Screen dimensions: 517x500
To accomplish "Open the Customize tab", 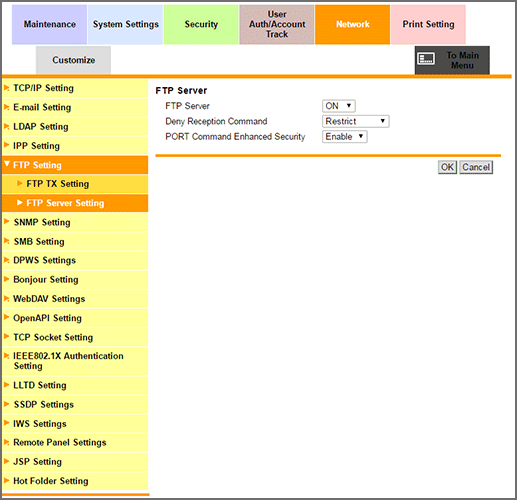I will click(73, 60).
